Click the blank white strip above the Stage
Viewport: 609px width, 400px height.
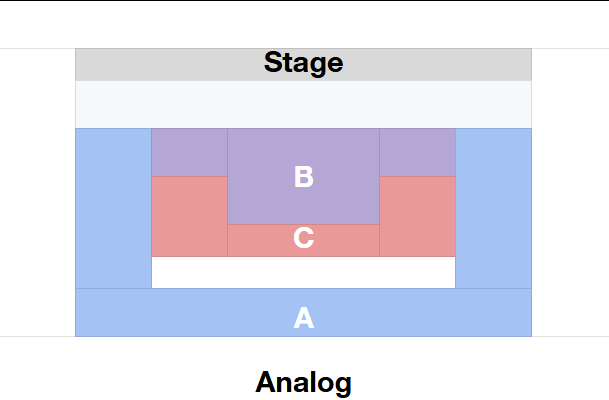tap(303, 24)
